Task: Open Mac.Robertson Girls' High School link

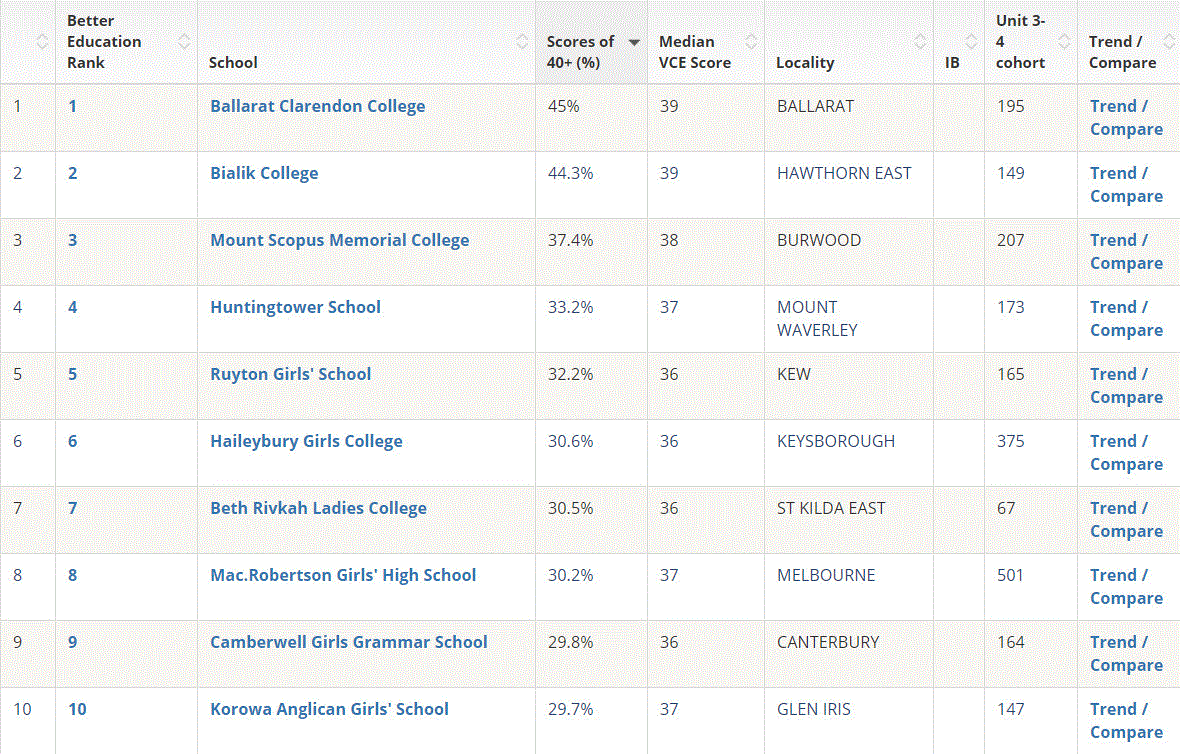Action: pos(343,575)
